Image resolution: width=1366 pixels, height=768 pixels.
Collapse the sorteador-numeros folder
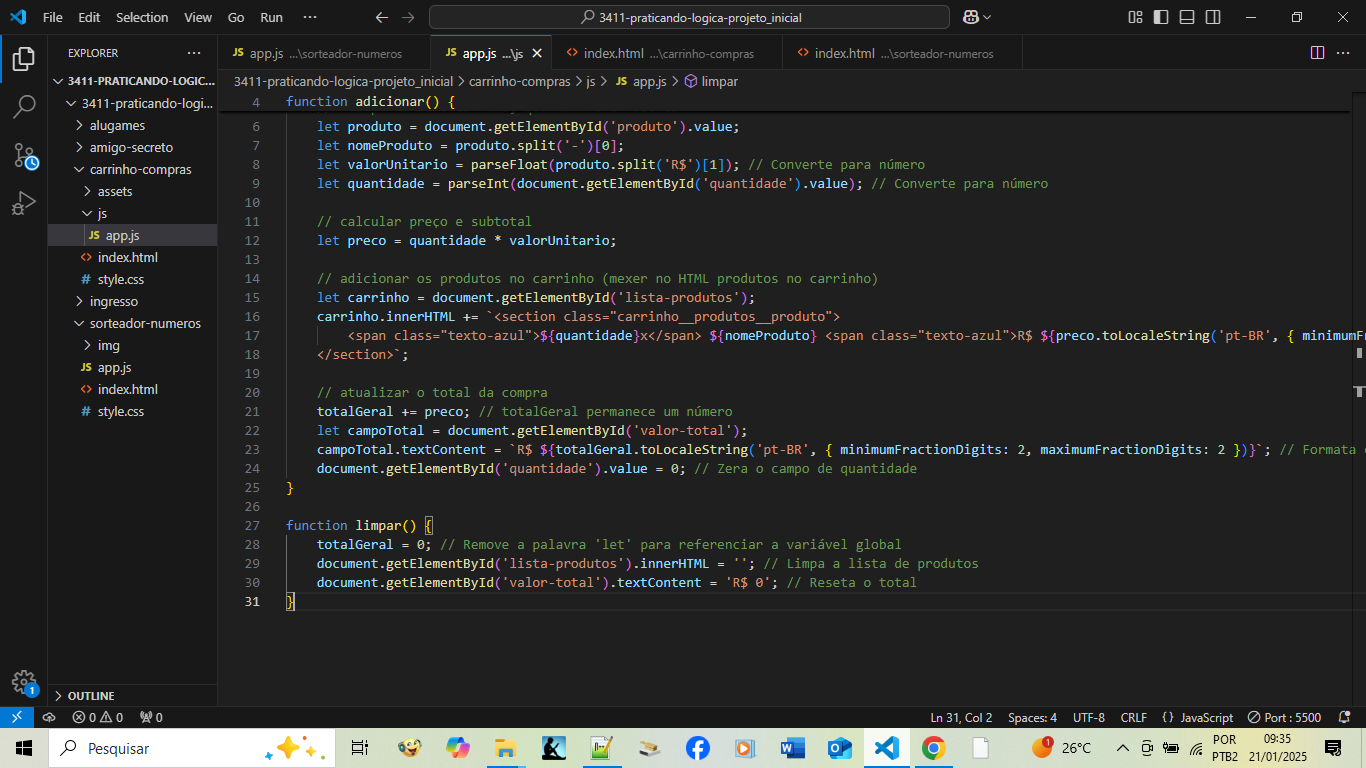133,323
